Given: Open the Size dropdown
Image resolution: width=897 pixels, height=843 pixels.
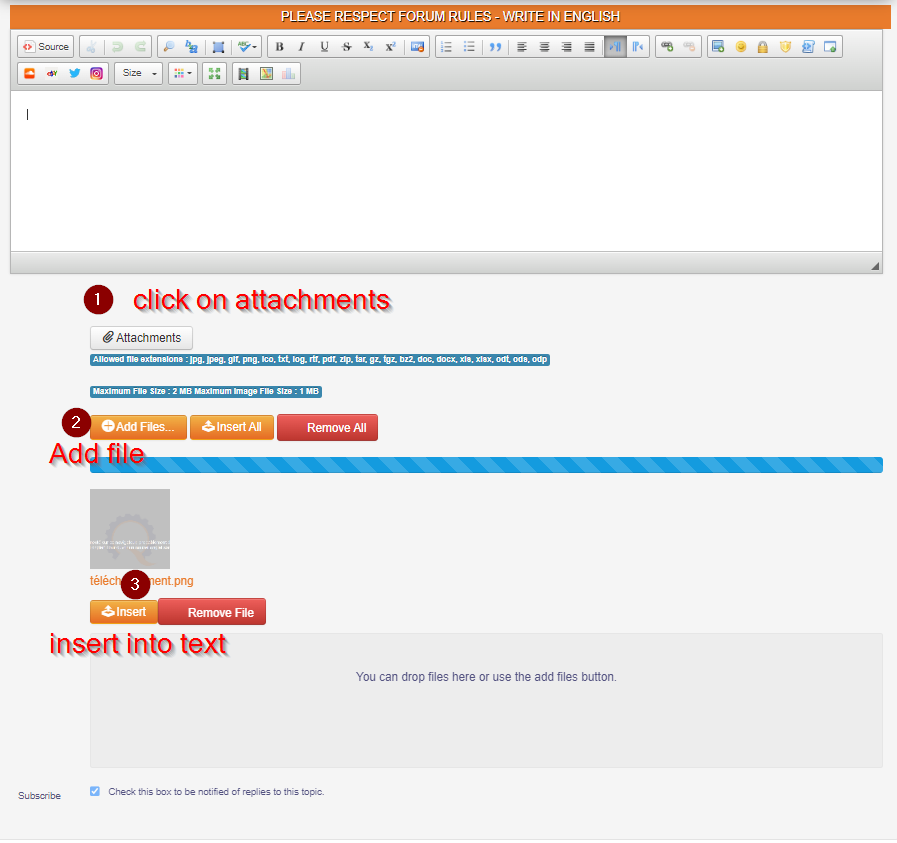Looking at the screenshot, I should pos(138,74).
